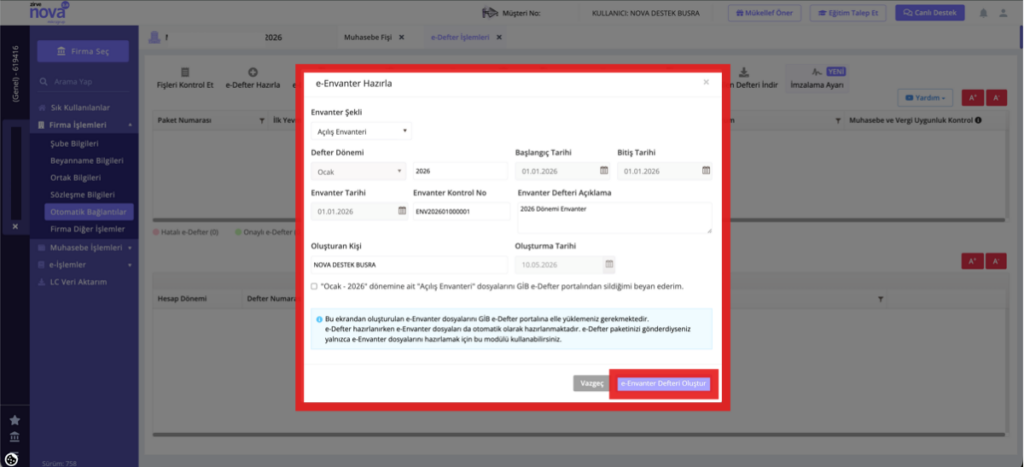Open the Envanter Tarihi calendar icon
This screenshot has height=467, width=1024.
click(x=402, y=211)
